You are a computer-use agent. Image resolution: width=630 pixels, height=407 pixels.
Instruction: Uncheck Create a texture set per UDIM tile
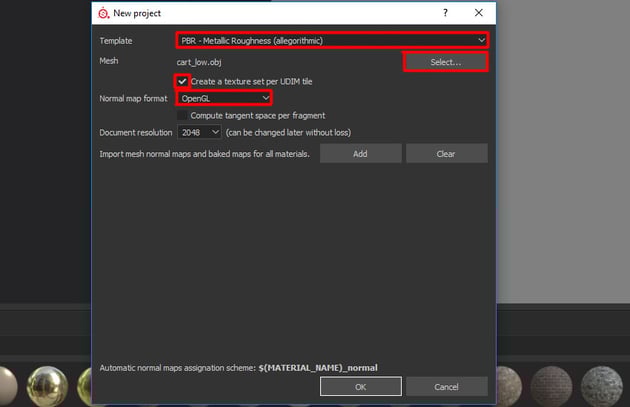tap(182, 82)
